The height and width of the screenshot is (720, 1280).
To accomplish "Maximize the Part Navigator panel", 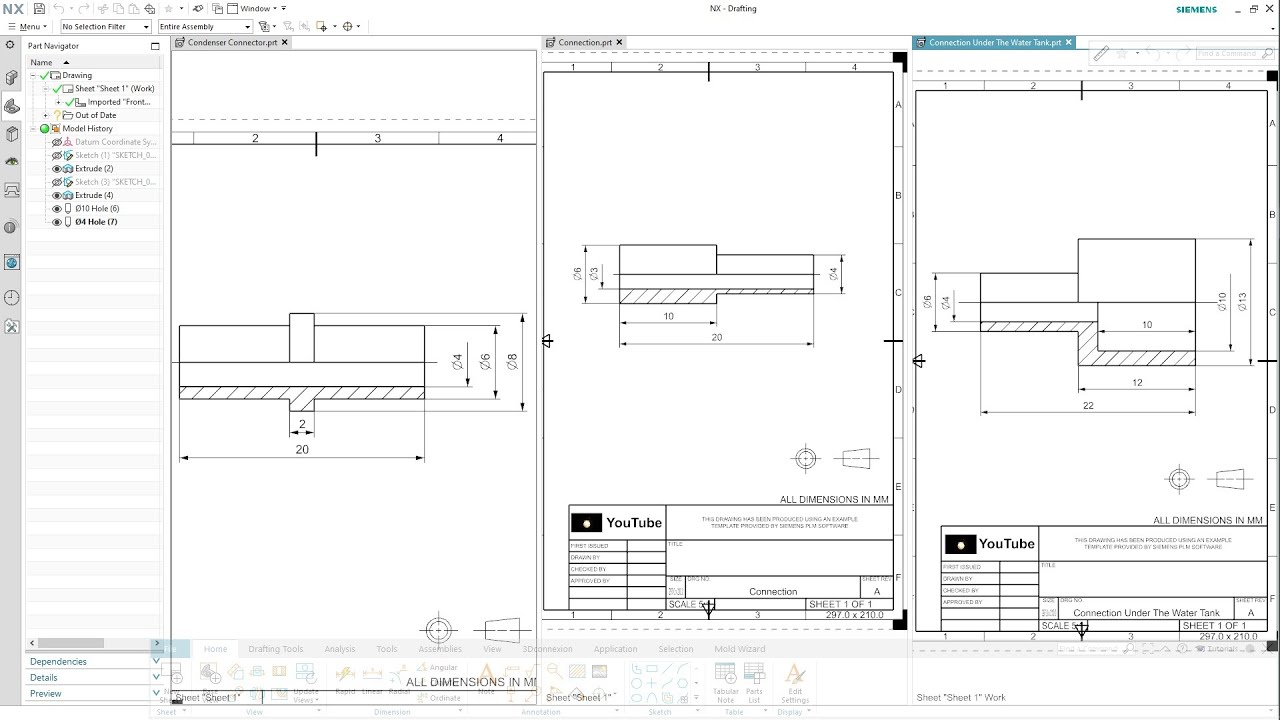I will click(155, 46).
